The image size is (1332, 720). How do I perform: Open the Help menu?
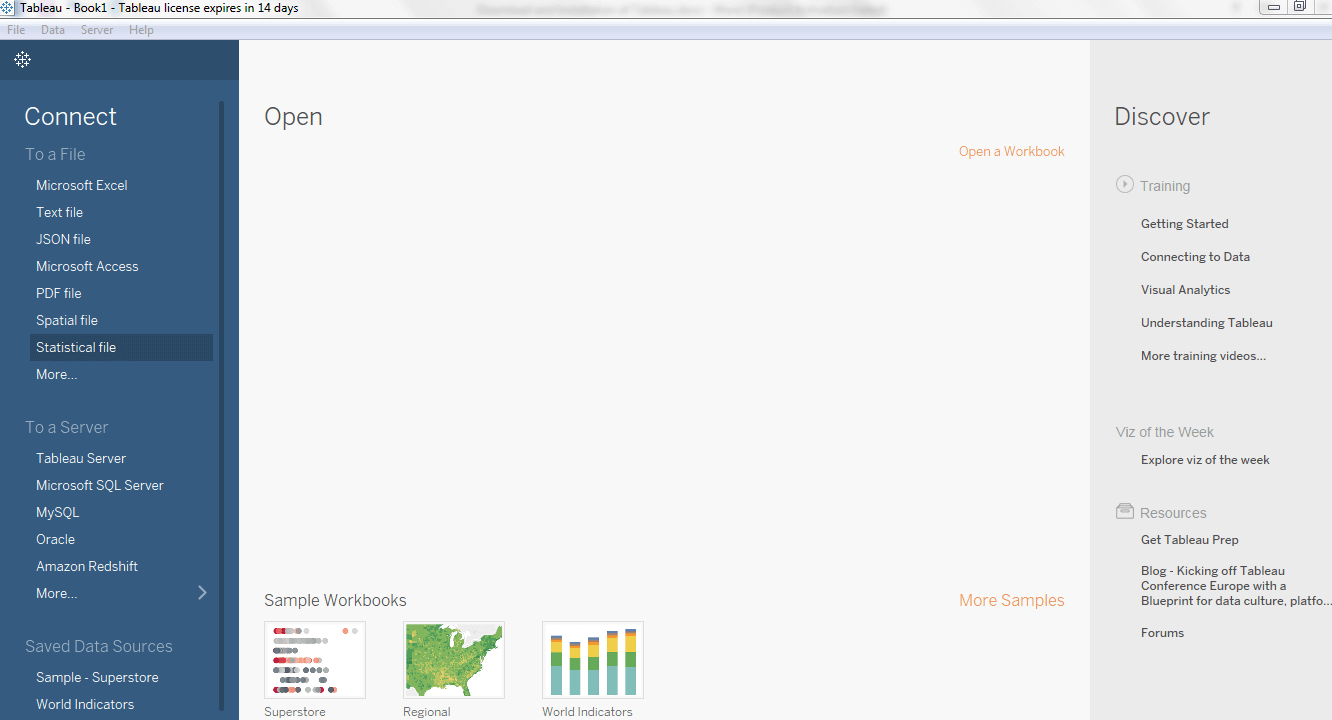click(141, 30)
